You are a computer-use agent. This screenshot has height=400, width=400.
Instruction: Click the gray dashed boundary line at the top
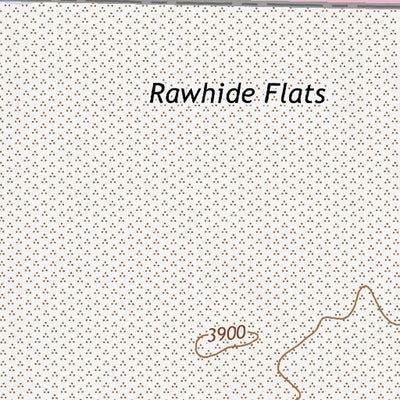pyautogui.click(x=200, y=3)
